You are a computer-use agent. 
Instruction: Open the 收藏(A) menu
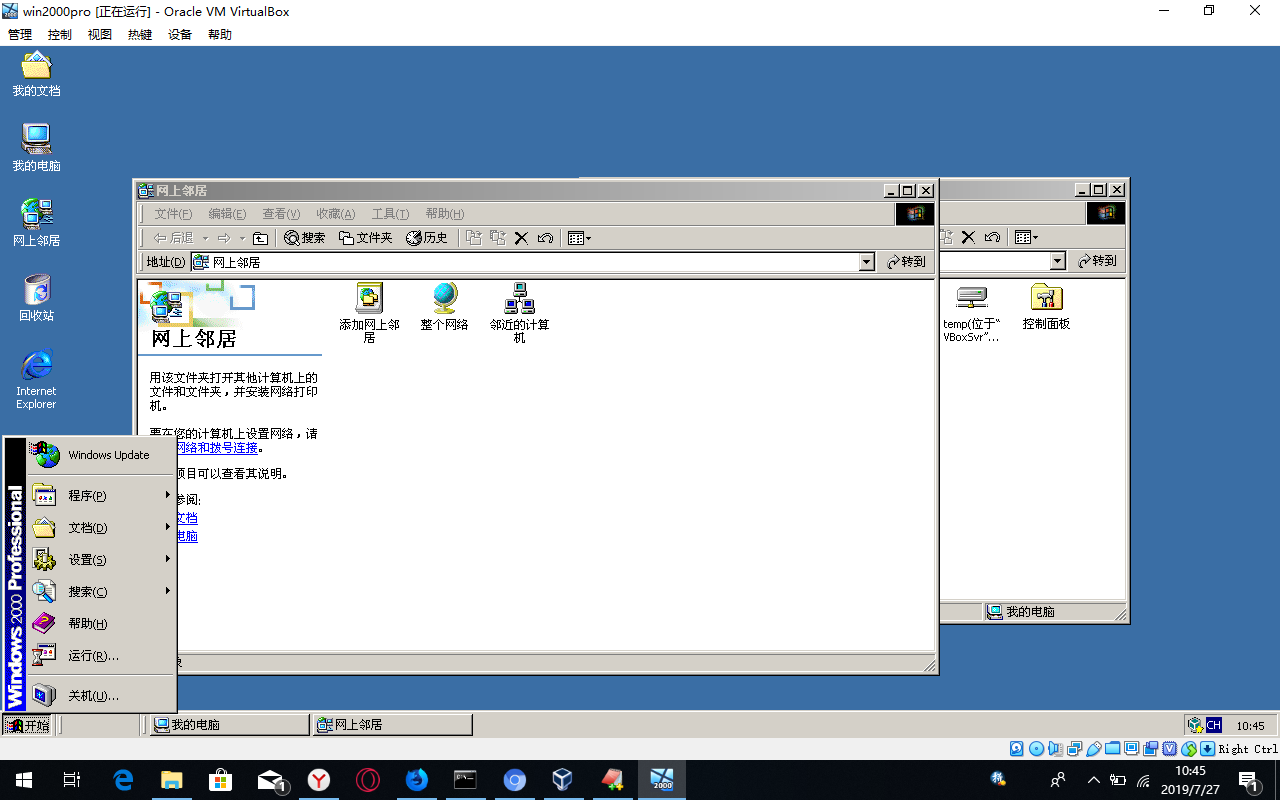coord(335,214)
